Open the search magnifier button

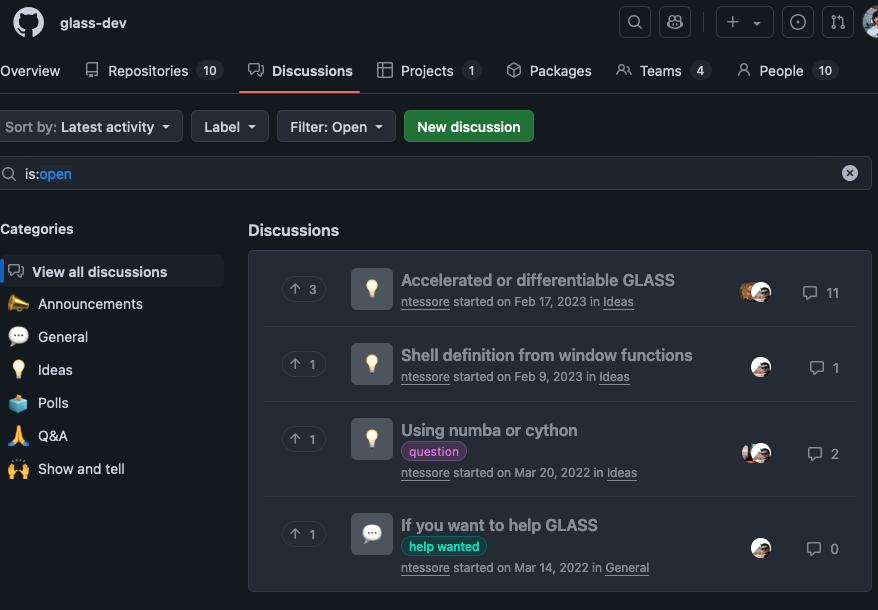635,22
